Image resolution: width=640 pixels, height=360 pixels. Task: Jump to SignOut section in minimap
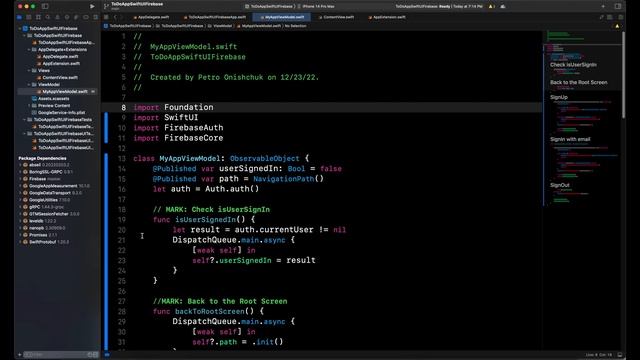559,185
